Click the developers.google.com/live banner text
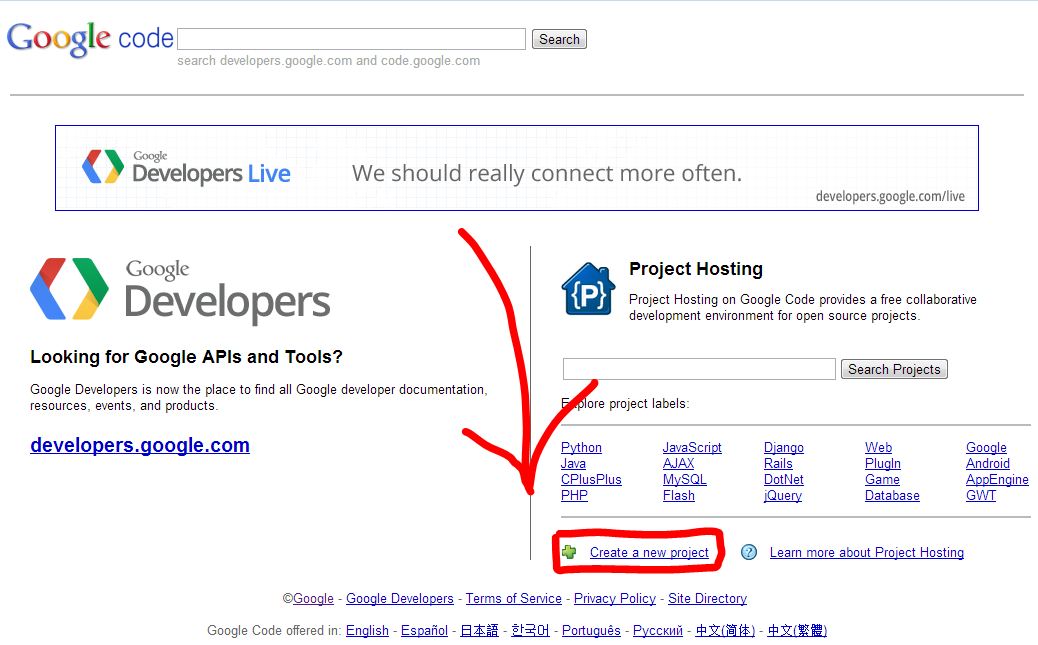The width and height of the screenshot is (1038, 645). [x=890, y=196]
